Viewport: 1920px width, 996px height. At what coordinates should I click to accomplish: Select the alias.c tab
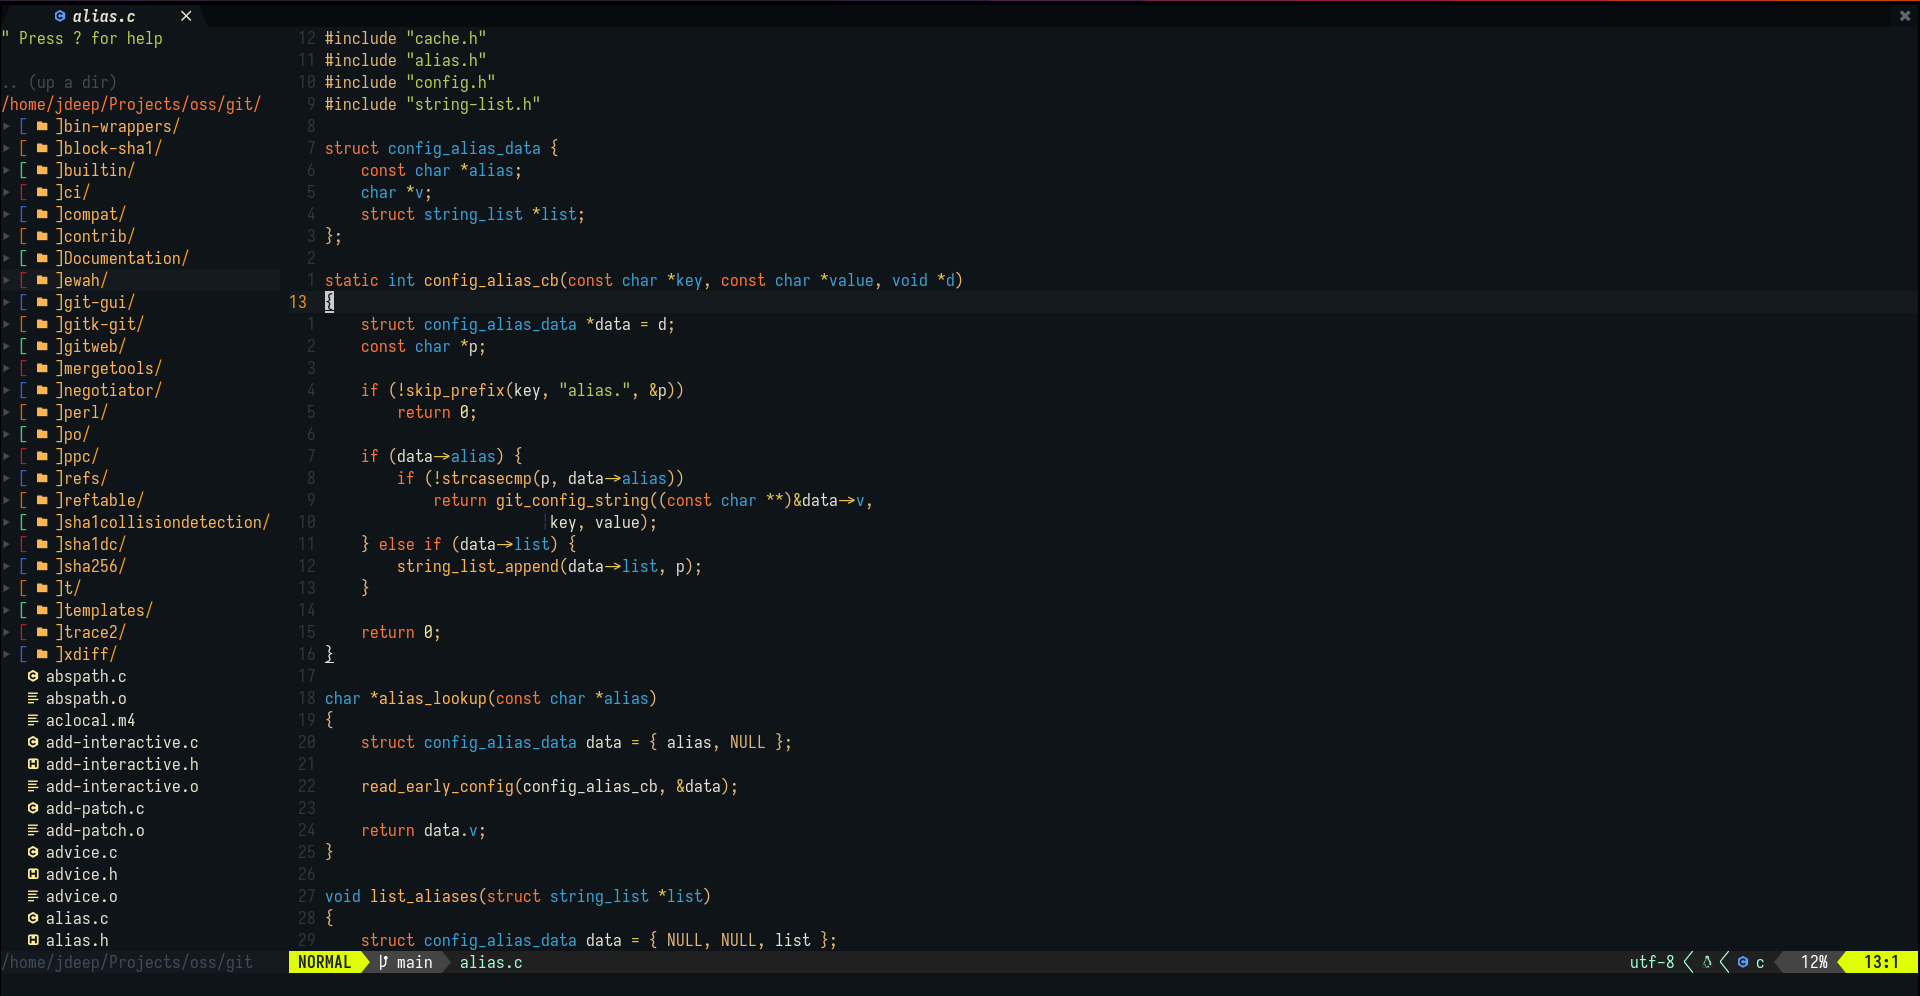pyautogui.click(x=105, y=16)
